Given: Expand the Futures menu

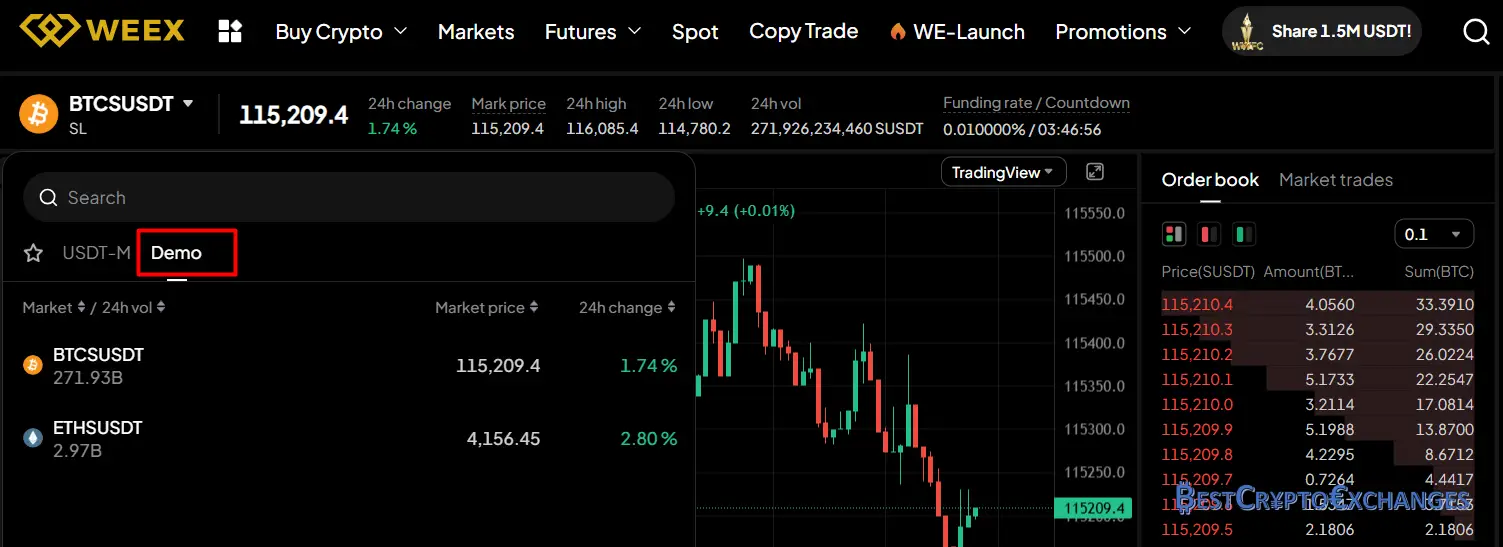Looking at the screenshot, I should coord(592,32).
